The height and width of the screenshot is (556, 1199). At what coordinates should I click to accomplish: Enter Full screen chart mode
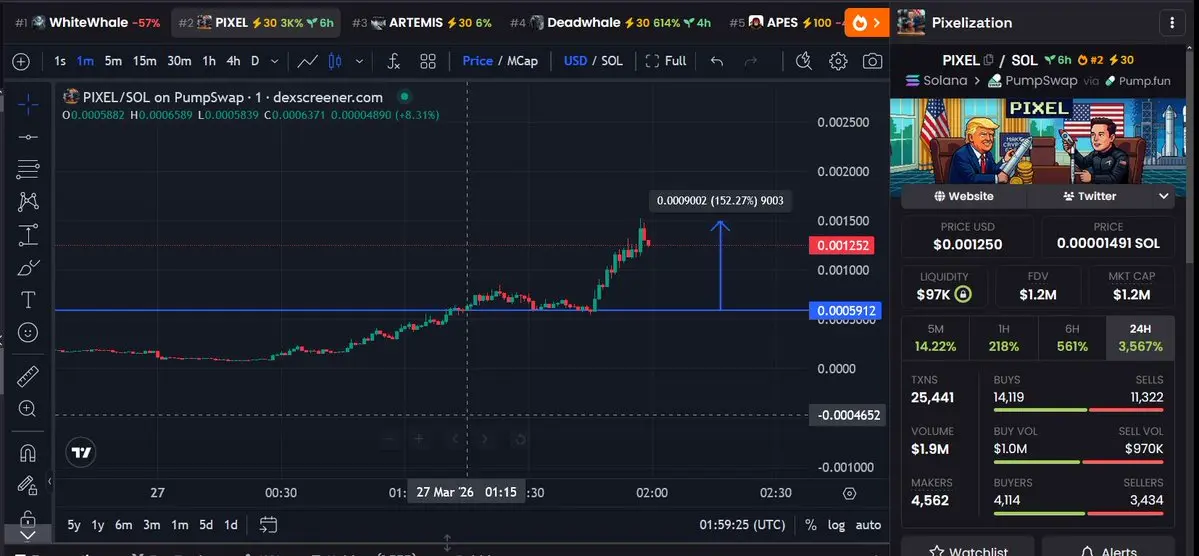point(666,61)
